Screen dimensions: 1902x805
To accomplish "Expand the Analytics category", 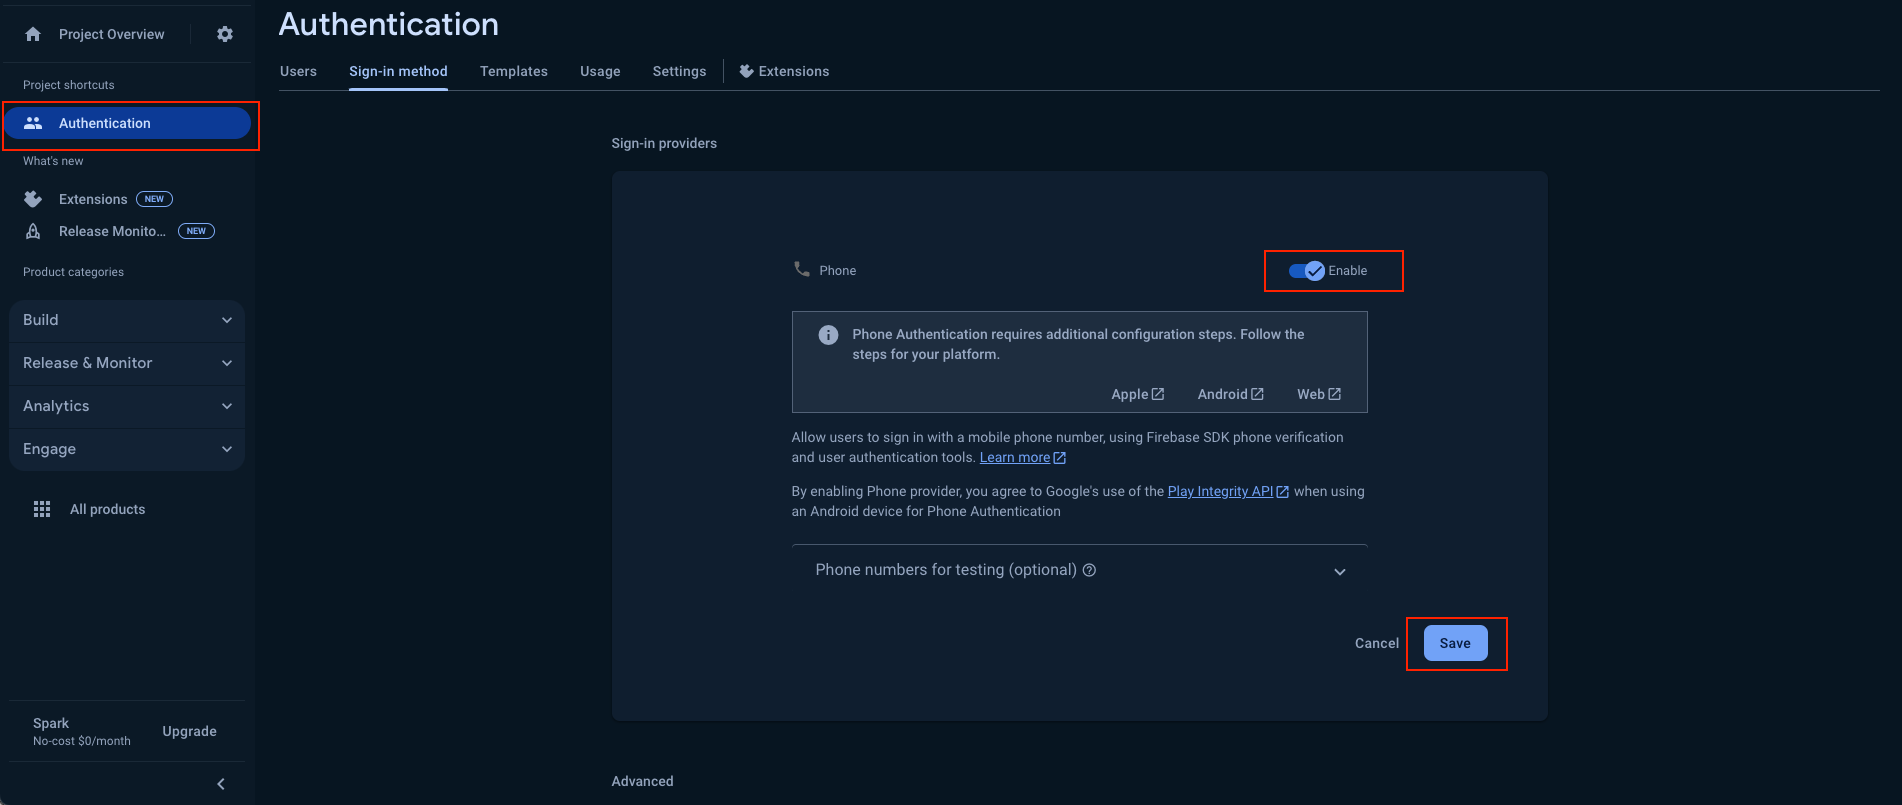I will (127, 406).
